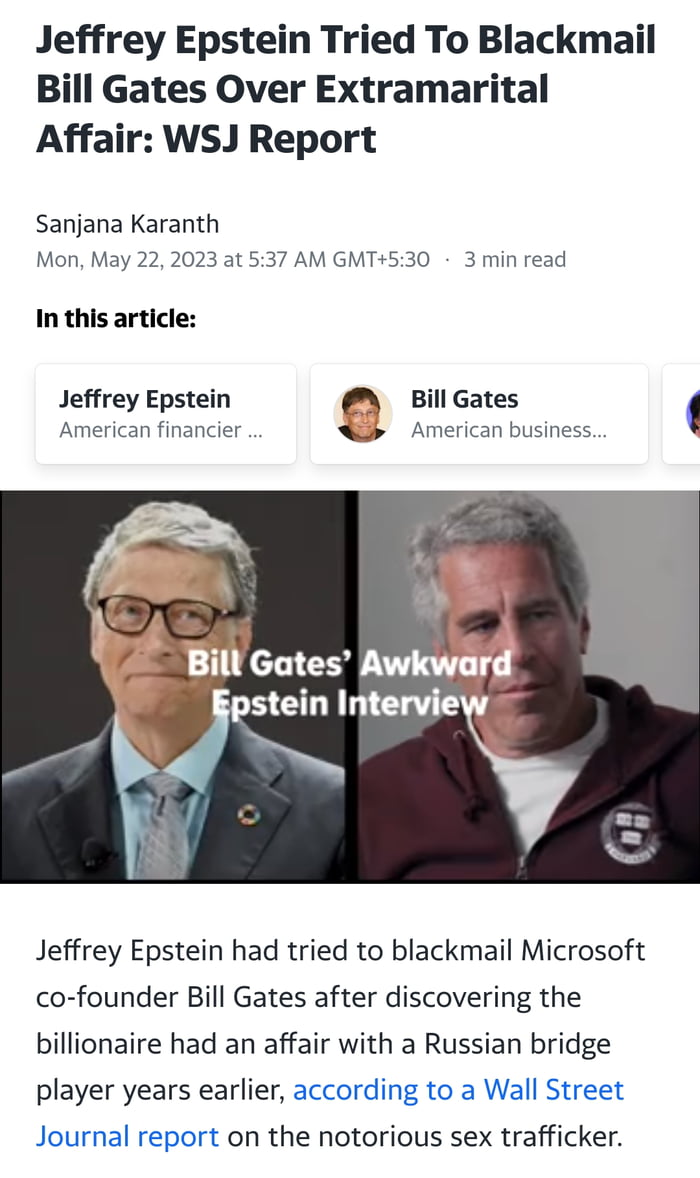Image resolution: width=700 pixels, height=1178 pixels.
Task: Open the 'according to a Wall Street' link
Action: [x=458, y=1089]
